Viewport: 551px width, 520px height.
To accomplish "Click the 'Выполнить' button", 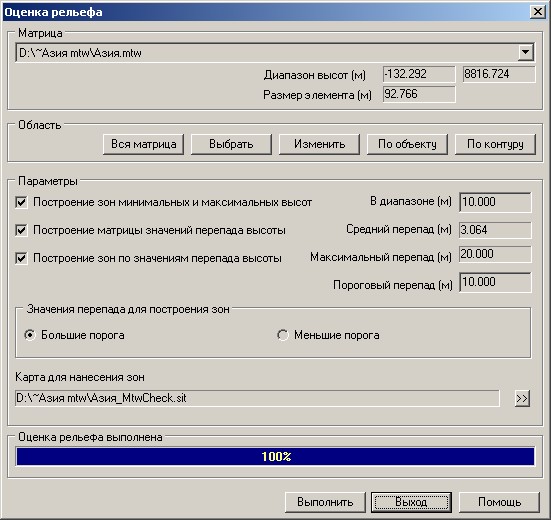I will (x=325, y=502).
